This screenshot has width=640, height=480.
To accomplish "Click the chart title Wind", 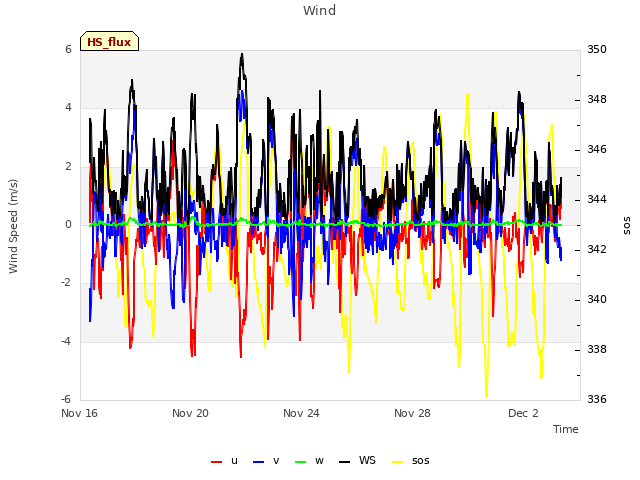I will [320, 10].
